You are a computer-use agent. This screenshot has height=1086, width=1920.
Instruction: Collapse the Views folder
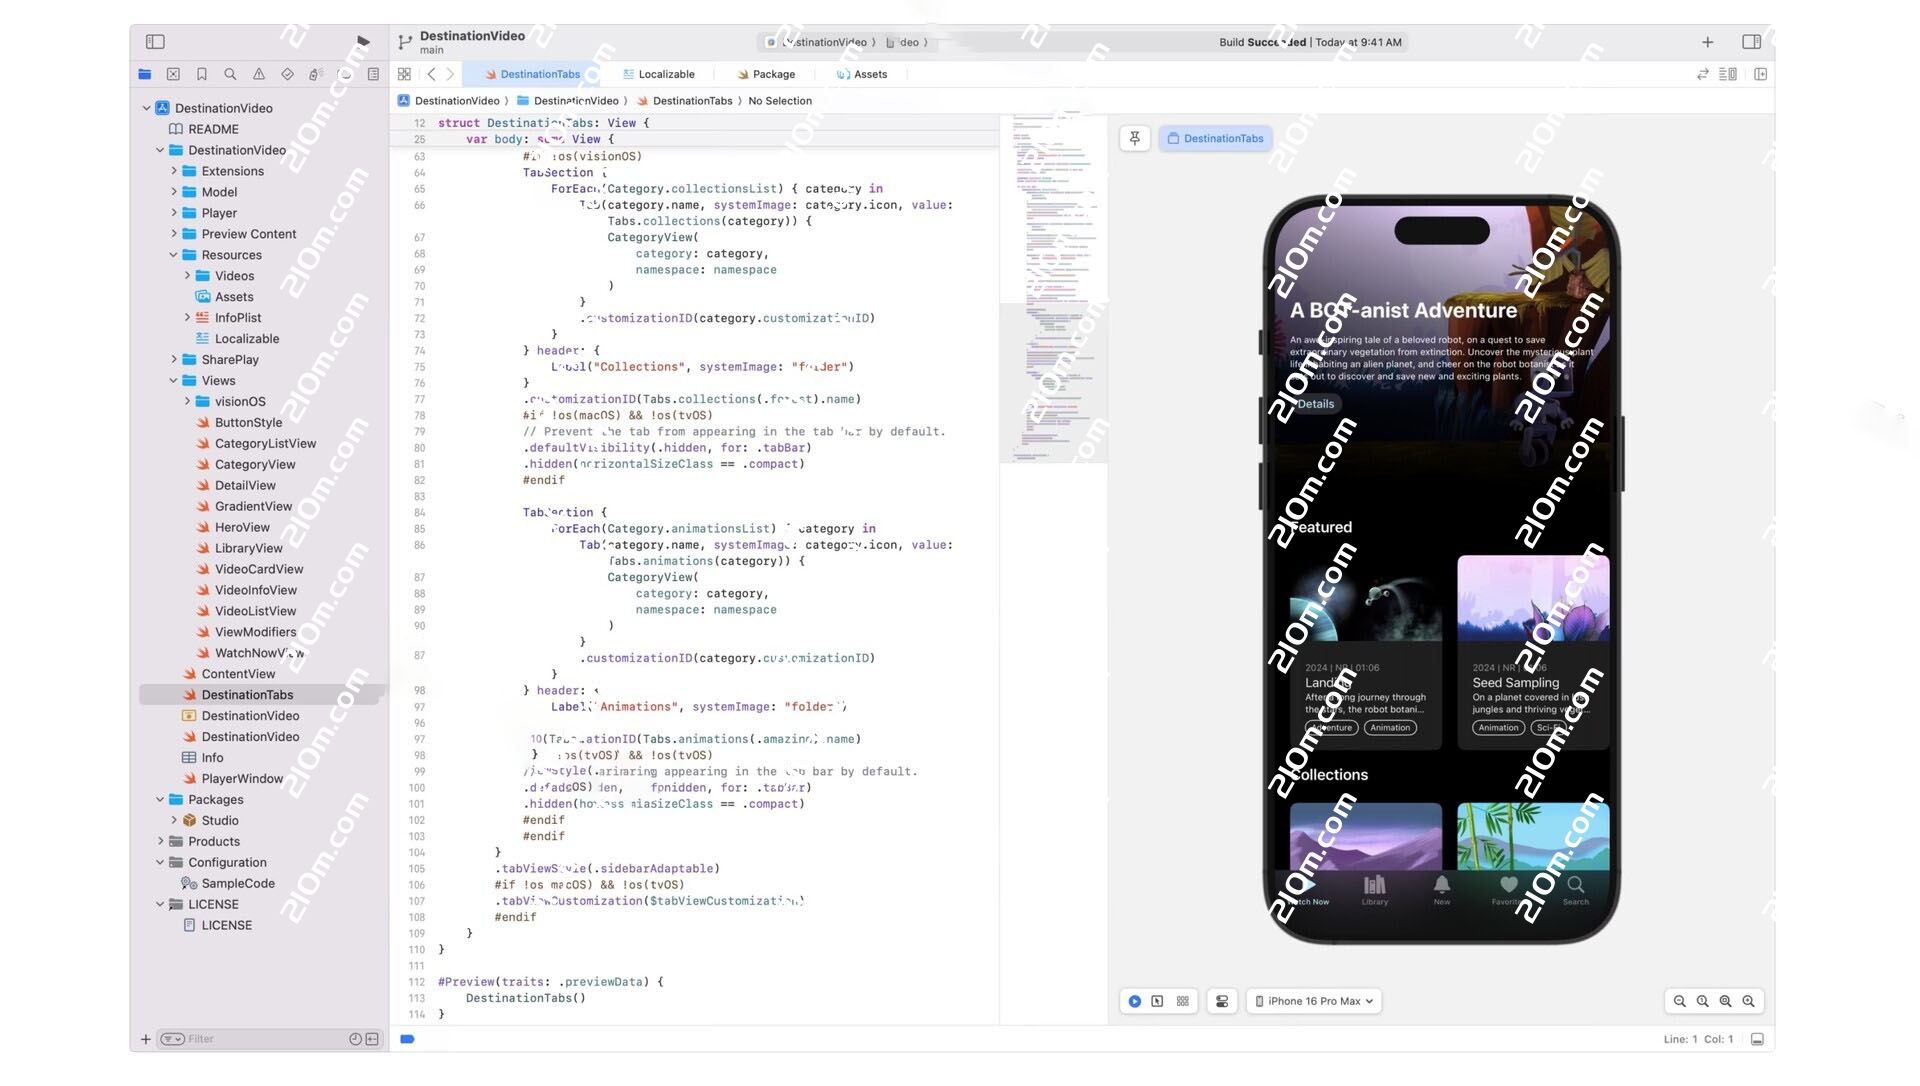pyautogui.click(x=174, y=381)
